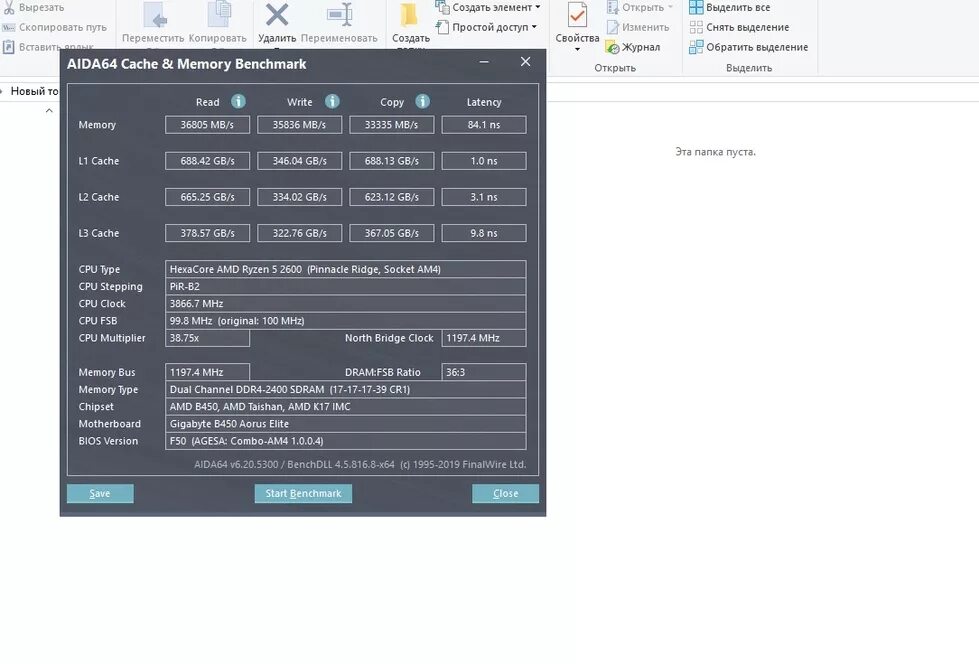Click the Delete (Удалить) red X icon
979x664 pixels.
click(x=277, y=15)
